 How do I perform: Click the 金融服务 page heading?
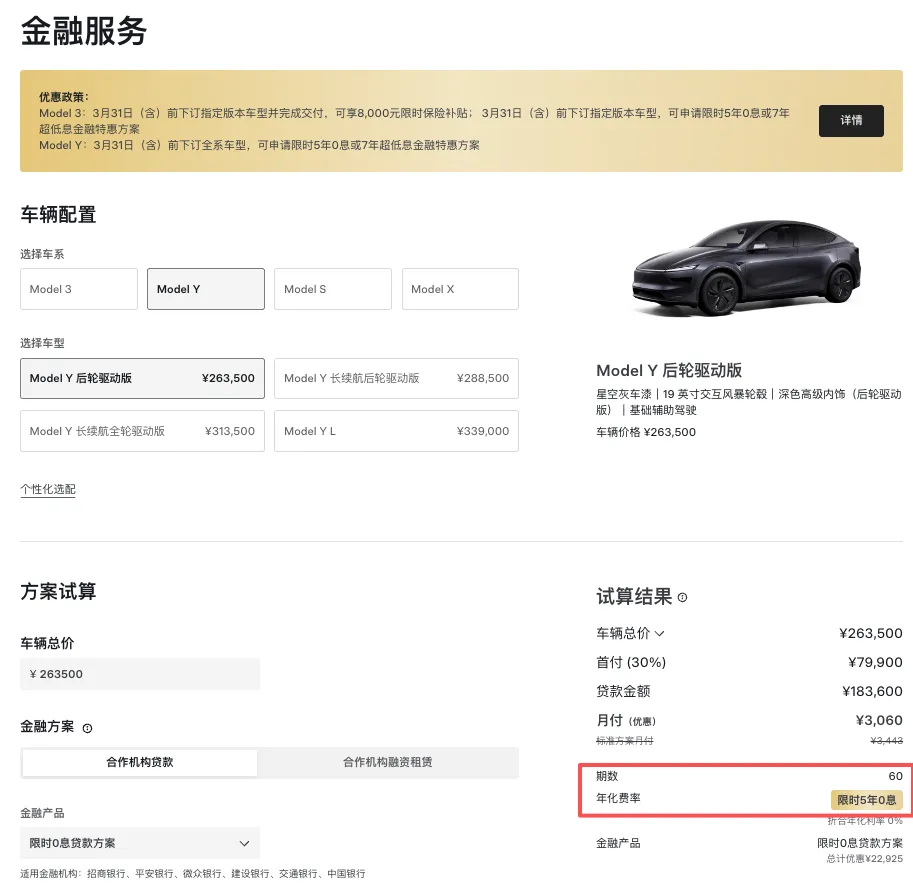click(83, 31)
